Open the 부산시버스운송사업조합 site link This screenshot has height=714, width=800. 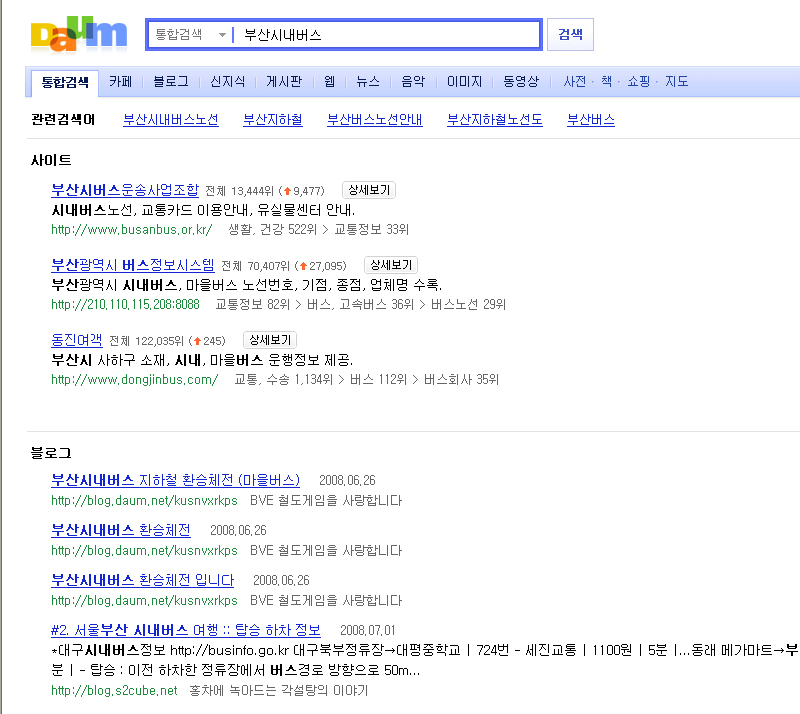(125, 190)
